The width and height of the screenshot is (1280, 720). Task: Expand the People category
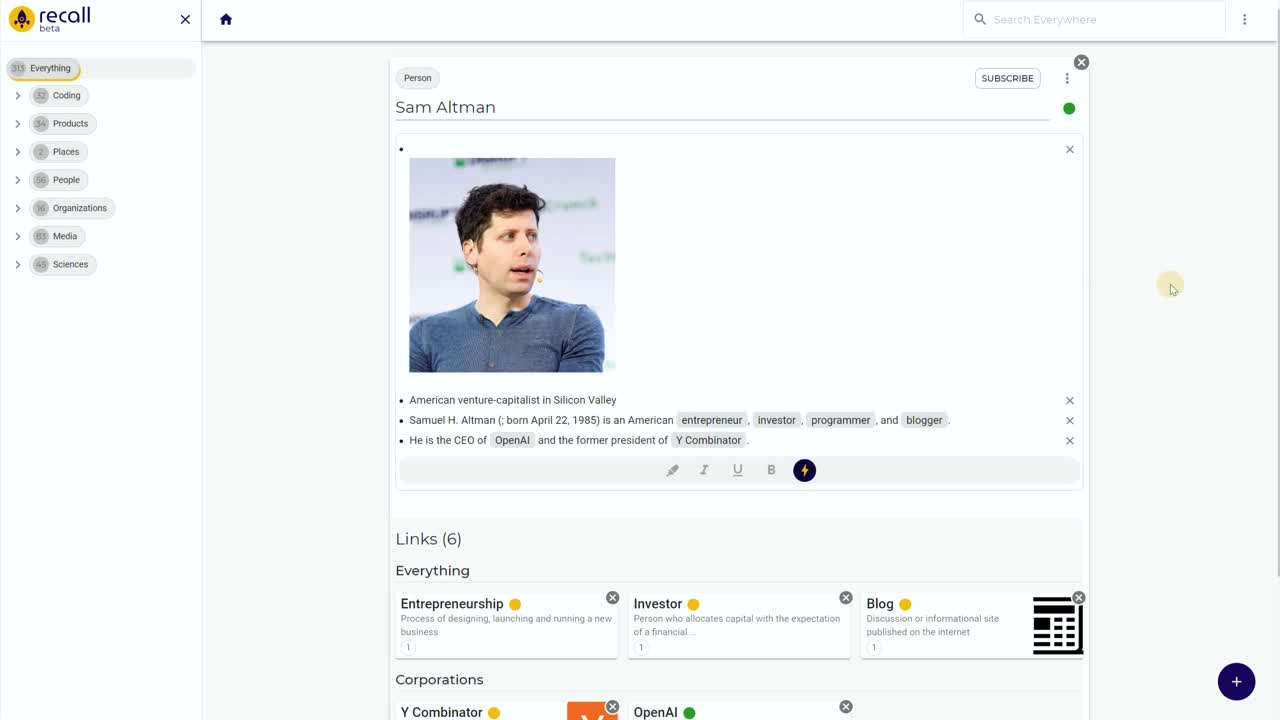tap(17, 180)
